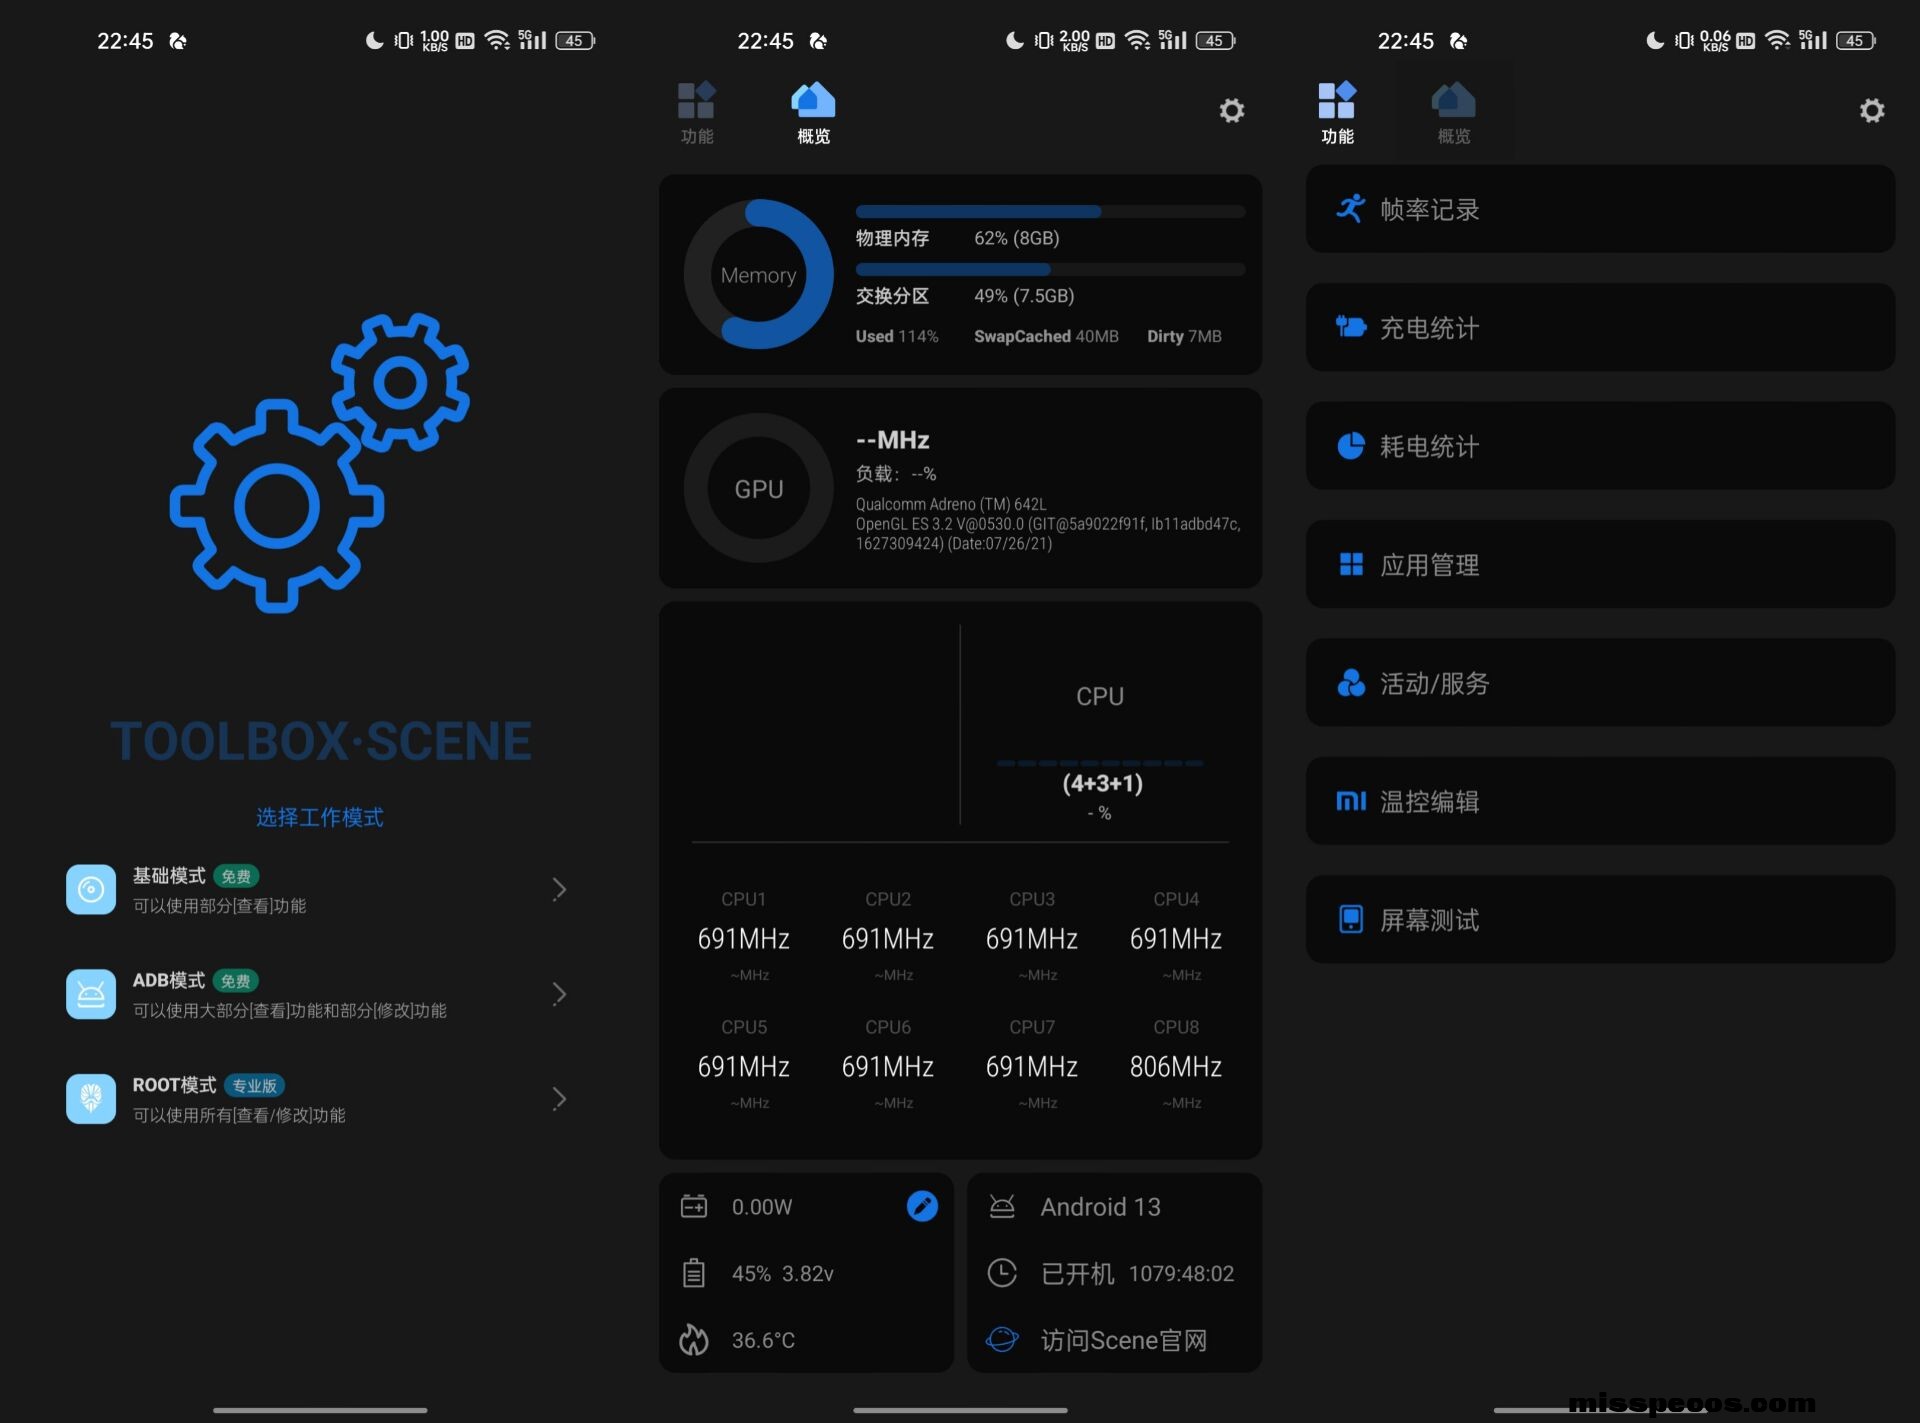This screenshot has height=1423, width=1920.
Task: Tap the battery power icon beside 0.00W
Action: (694, 1206)
